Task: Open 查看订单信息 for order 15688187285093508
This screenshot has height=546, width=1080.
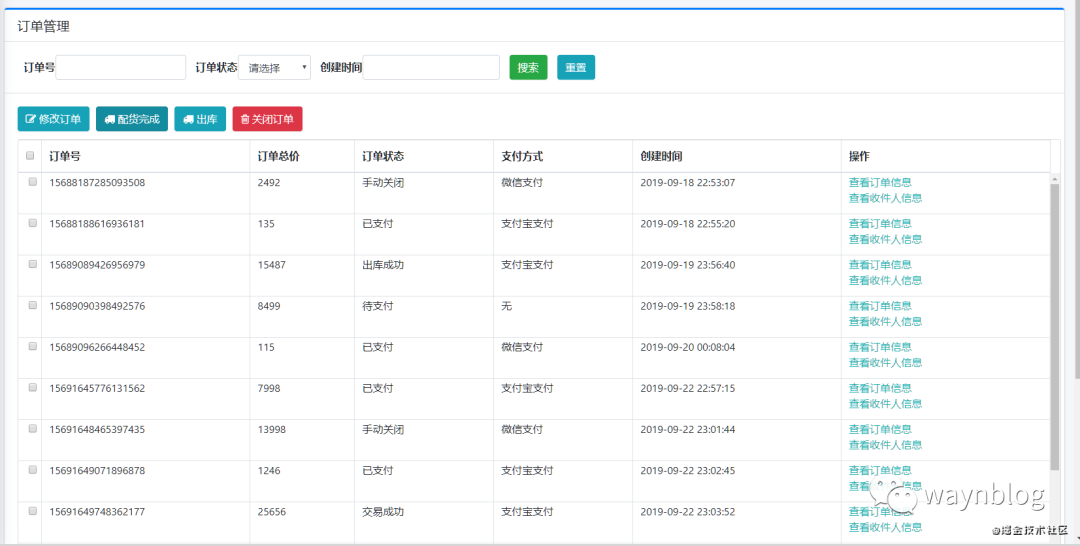Action: tap(880, 182)
